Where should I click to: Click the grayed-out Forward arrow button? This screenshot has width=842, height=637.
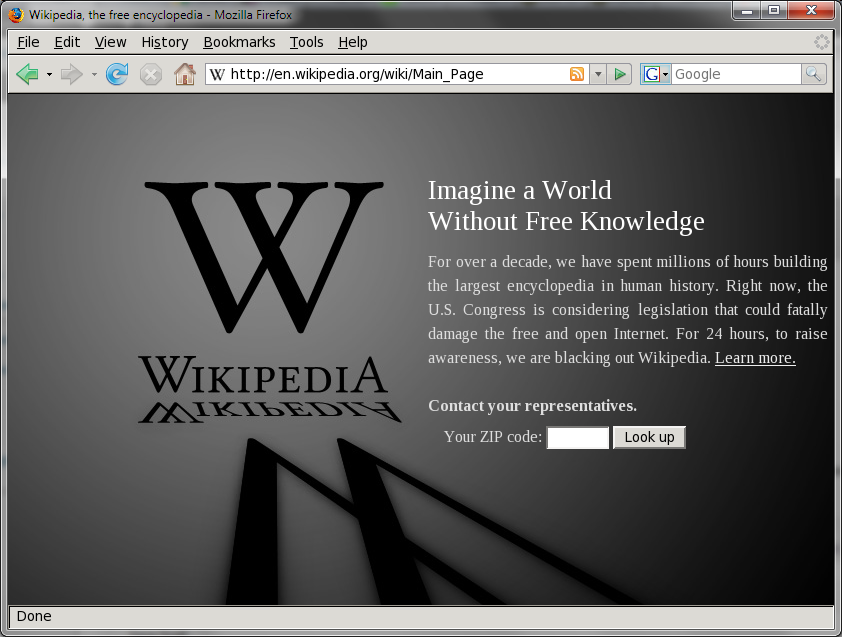coord(71,74)
